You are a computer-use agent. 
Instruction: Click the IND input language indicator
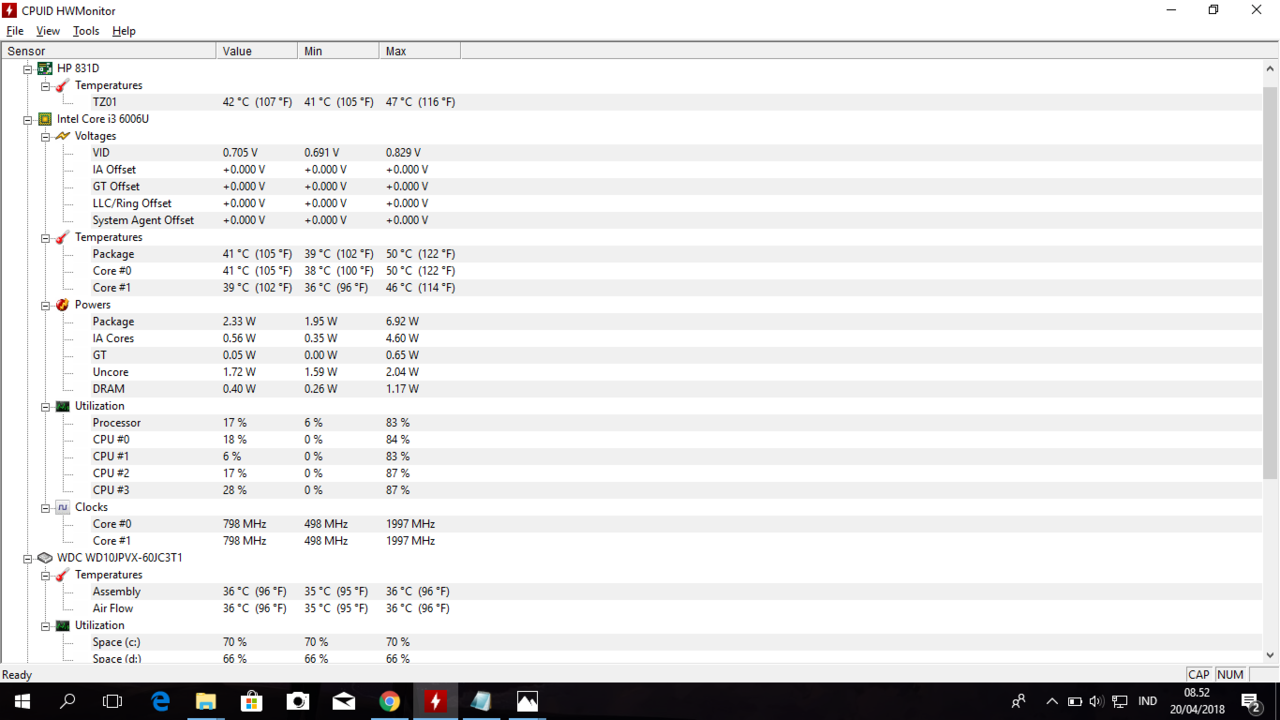[1148, 702]
